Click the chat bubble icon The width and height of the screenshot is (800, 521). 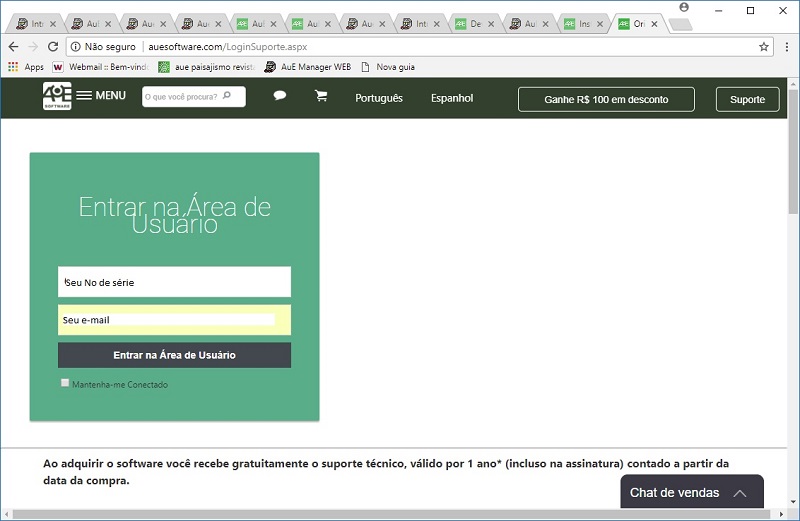[x=280, y=97]
